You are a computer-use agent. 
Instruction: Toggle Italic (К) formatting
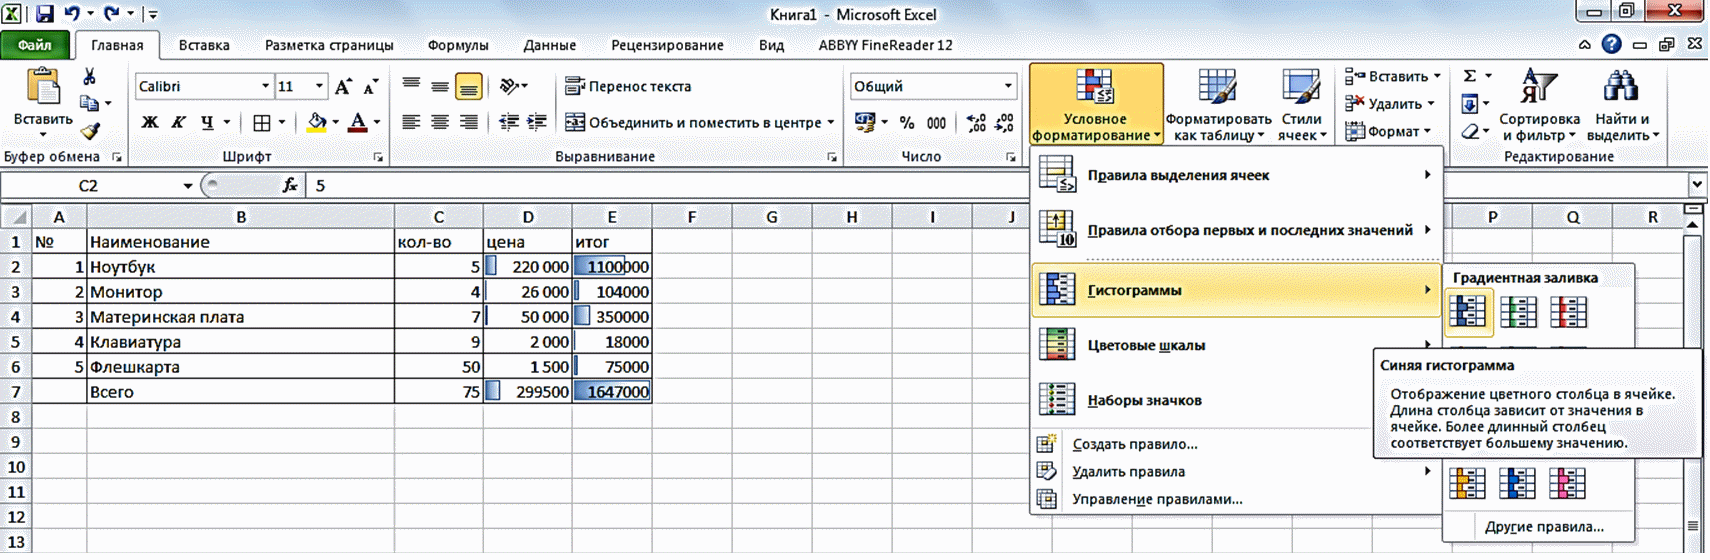178,123
